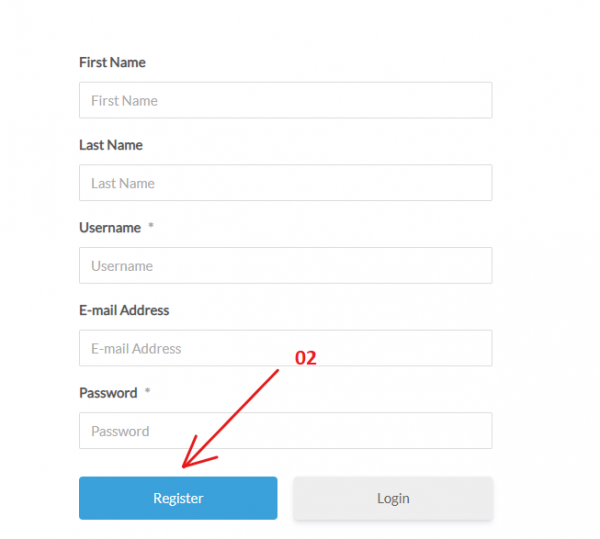Click the gray First Name placeholder text
Viewport: 600px width, 539px height.
coord(124,100)
